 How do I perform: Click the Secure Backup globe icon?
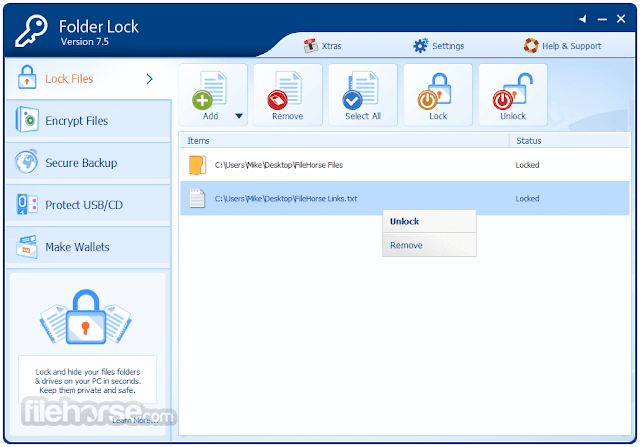(x=27, y=162)
